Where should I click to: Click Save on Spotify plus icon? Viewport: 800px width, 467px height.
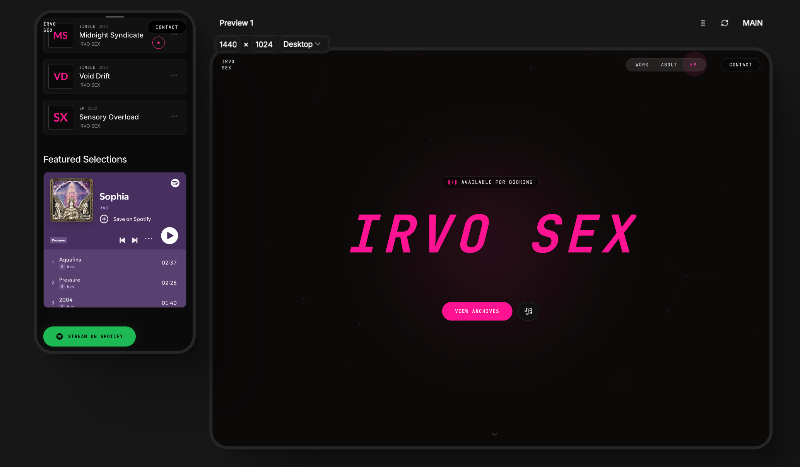pos(104,219)
